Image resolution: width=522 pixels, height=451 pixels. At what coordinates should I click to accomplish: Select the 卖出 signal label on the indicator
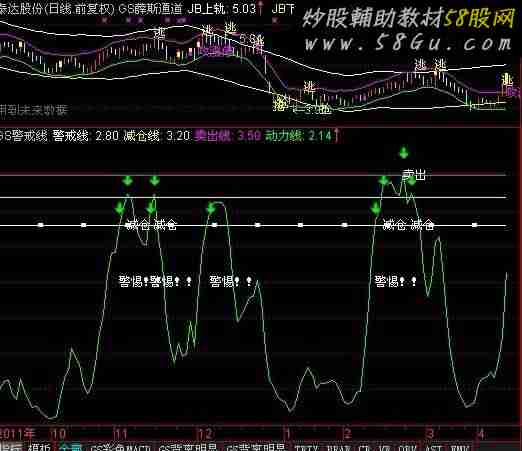(x=414, y=174)
